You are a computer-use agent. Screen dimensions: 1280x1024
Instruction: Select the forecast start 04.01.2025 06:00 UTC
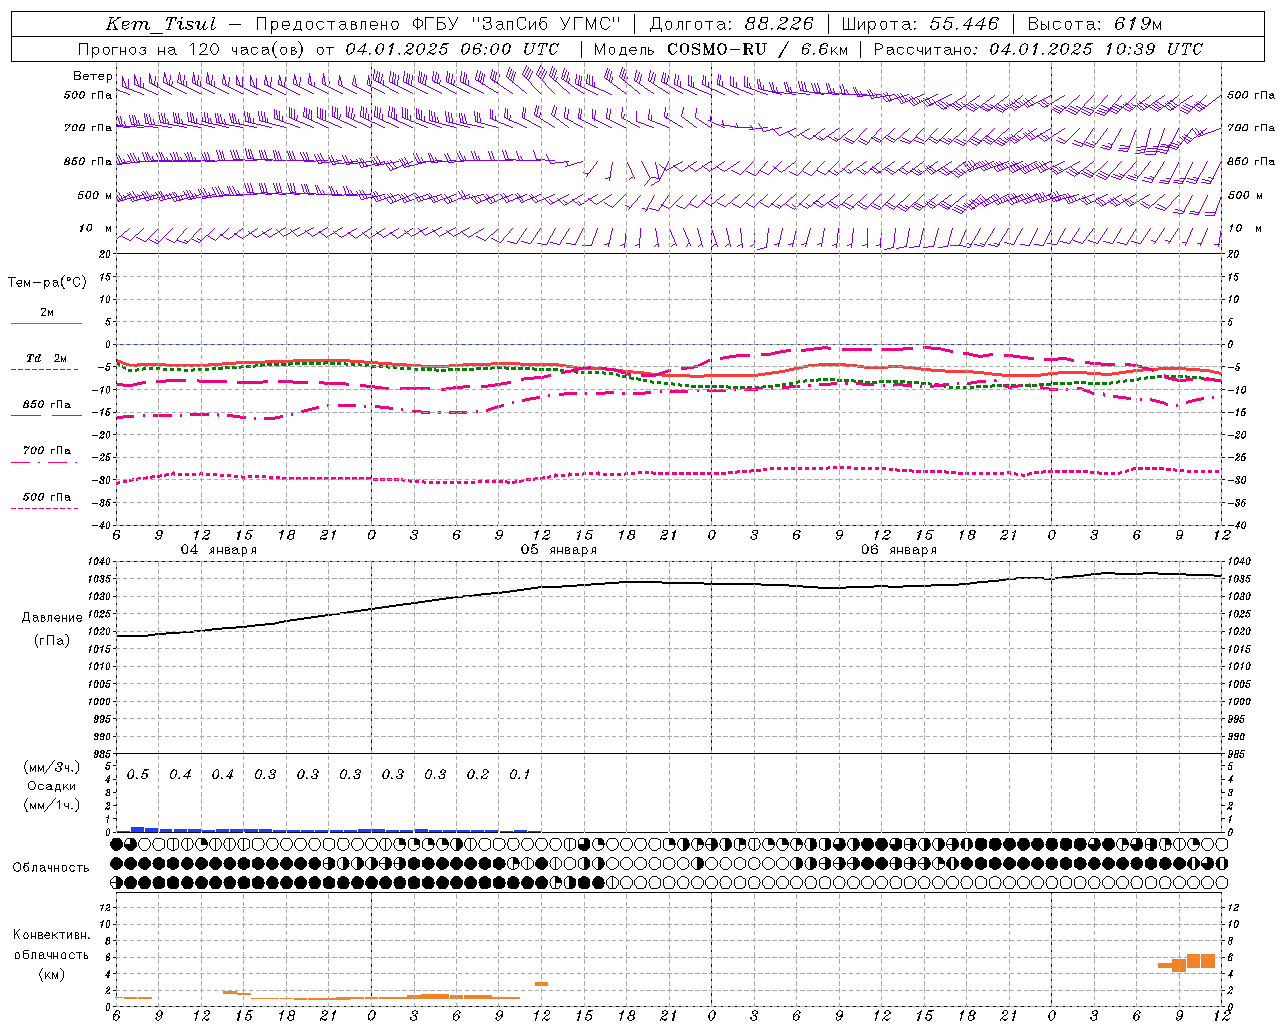point(452,49)
